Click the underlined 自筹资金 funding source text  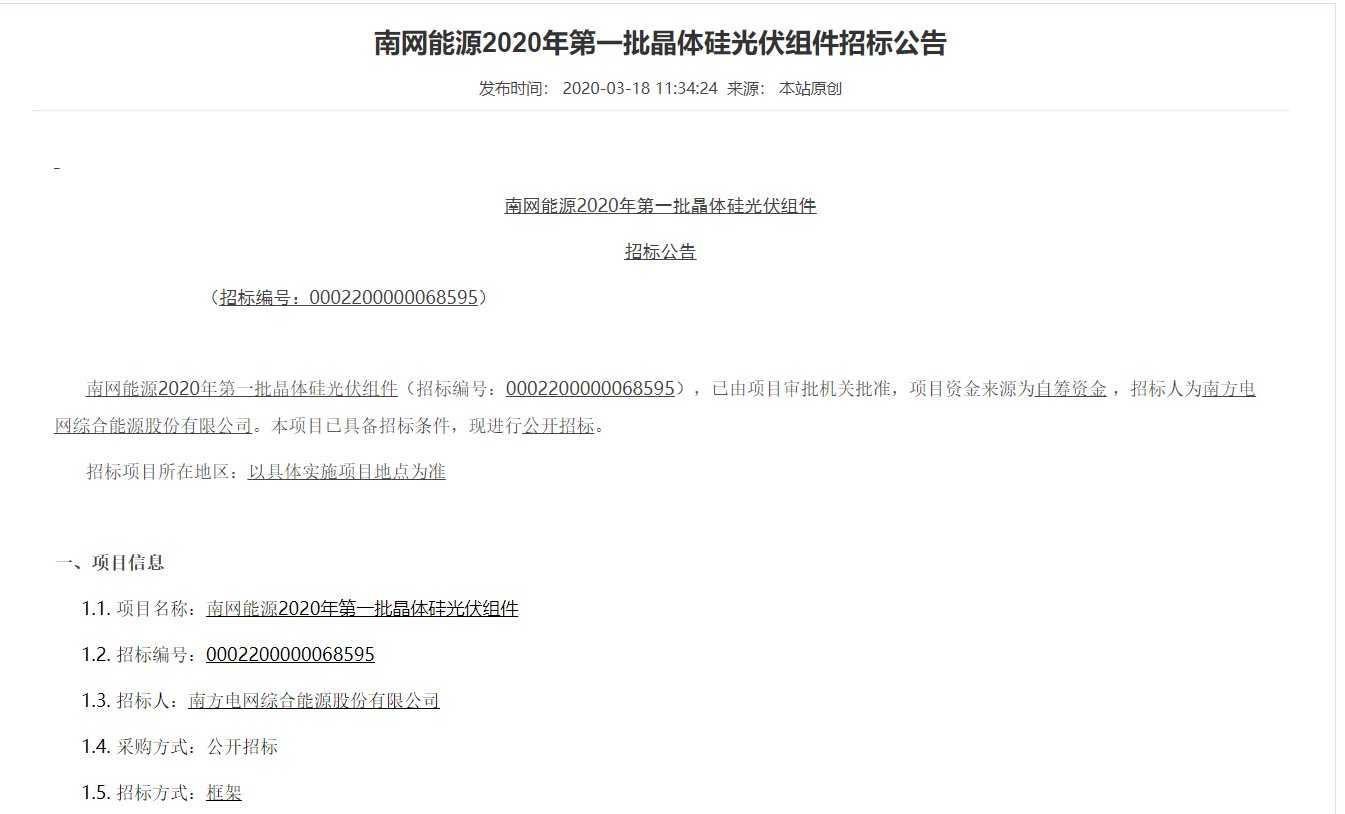coord(1071,389)
